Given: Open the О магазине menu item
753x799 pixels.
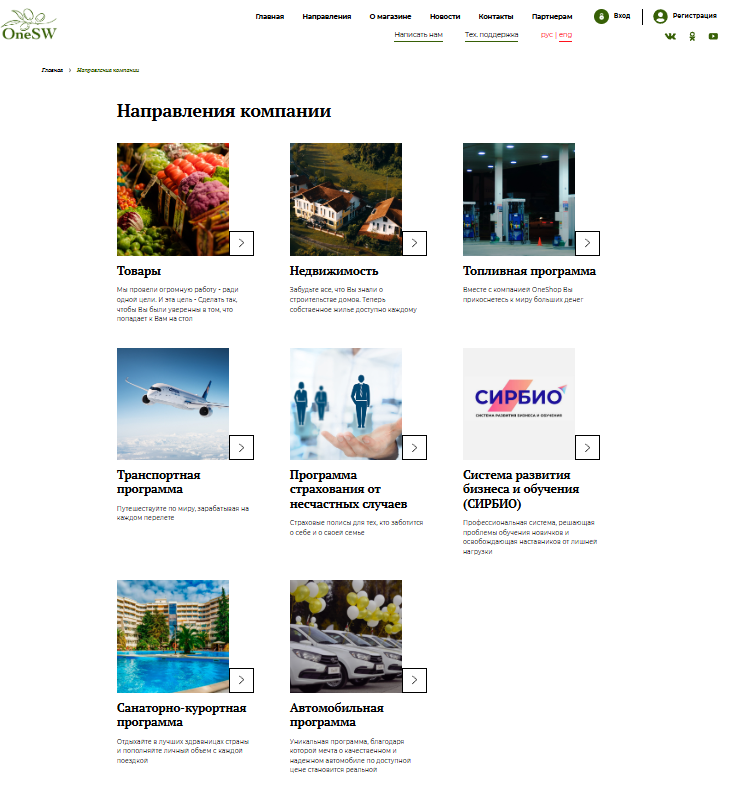Looking at the screenshot, I should click(390, 16).
